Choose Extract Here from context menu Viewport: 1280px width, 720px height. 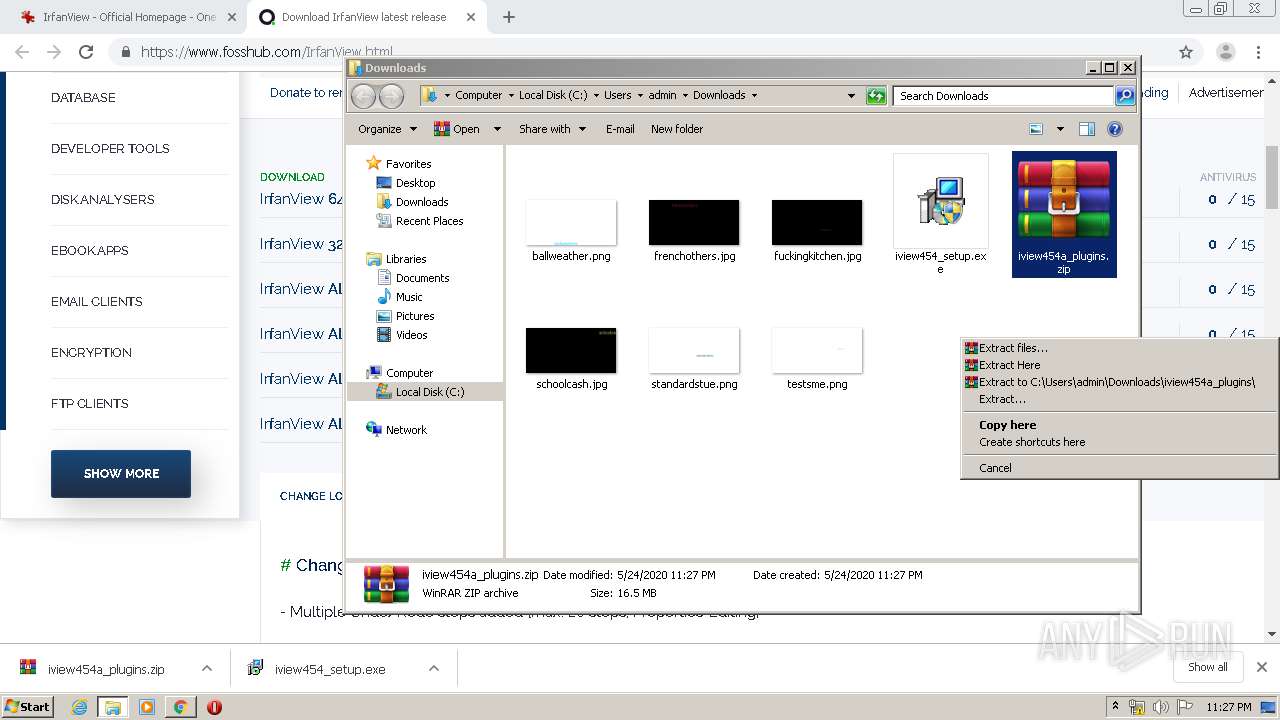(x=1119, y=365)
